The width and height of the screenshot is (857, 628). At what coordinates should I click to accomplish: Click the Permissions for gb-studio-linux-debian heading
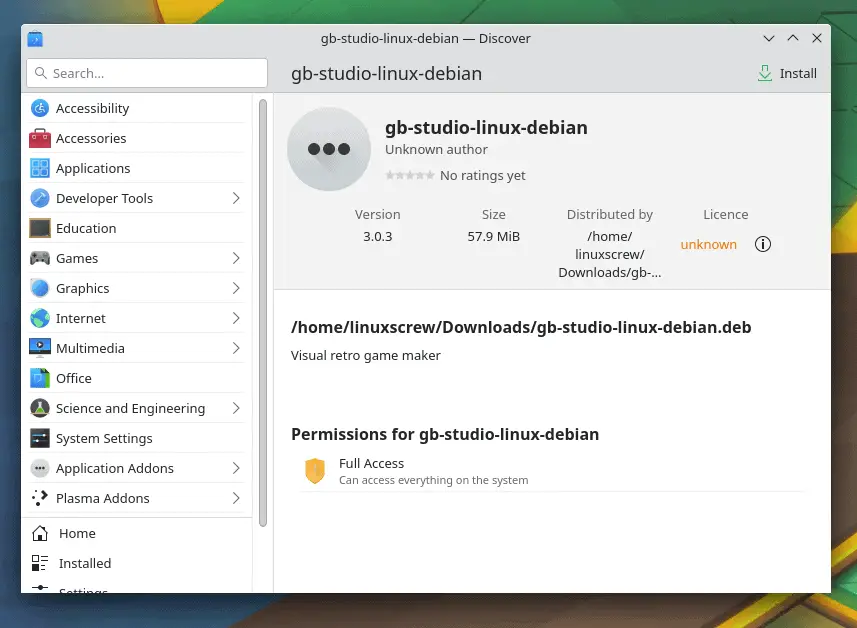pos(445,434)
